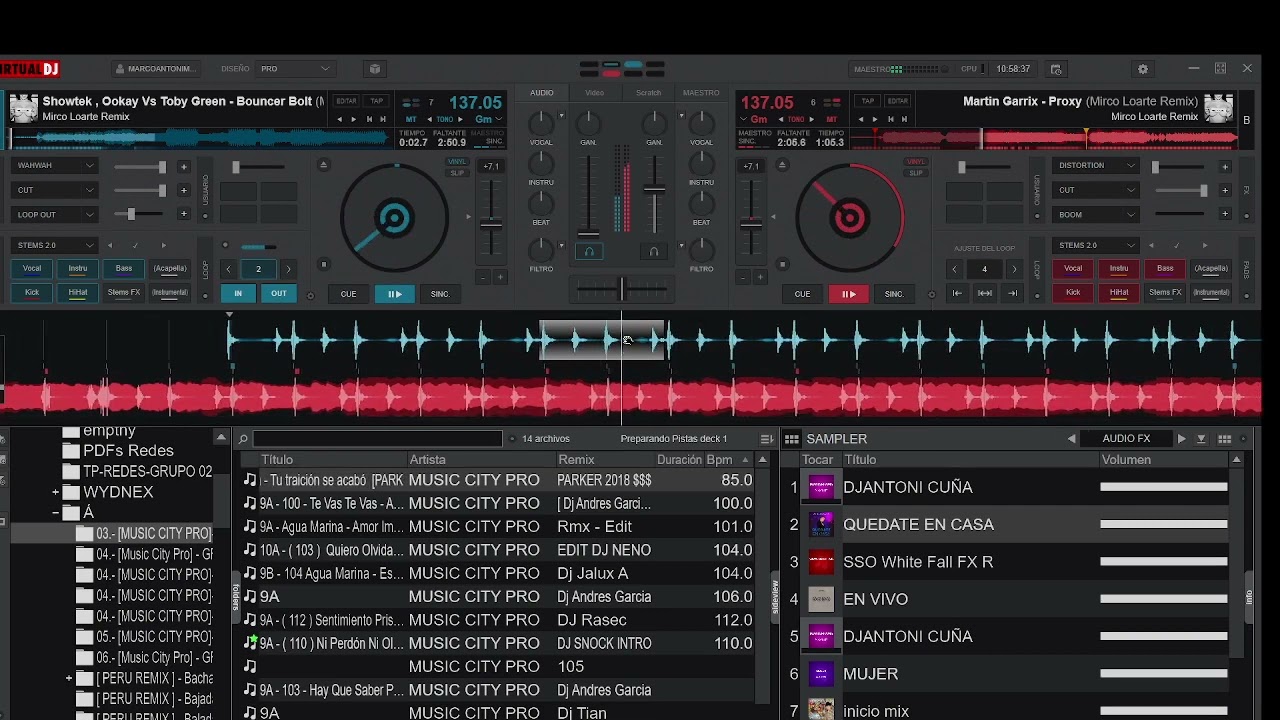Toggle the Vocal stem pad on left deck
Viewport: 1280px width, 720px height.
coord(32,268)
